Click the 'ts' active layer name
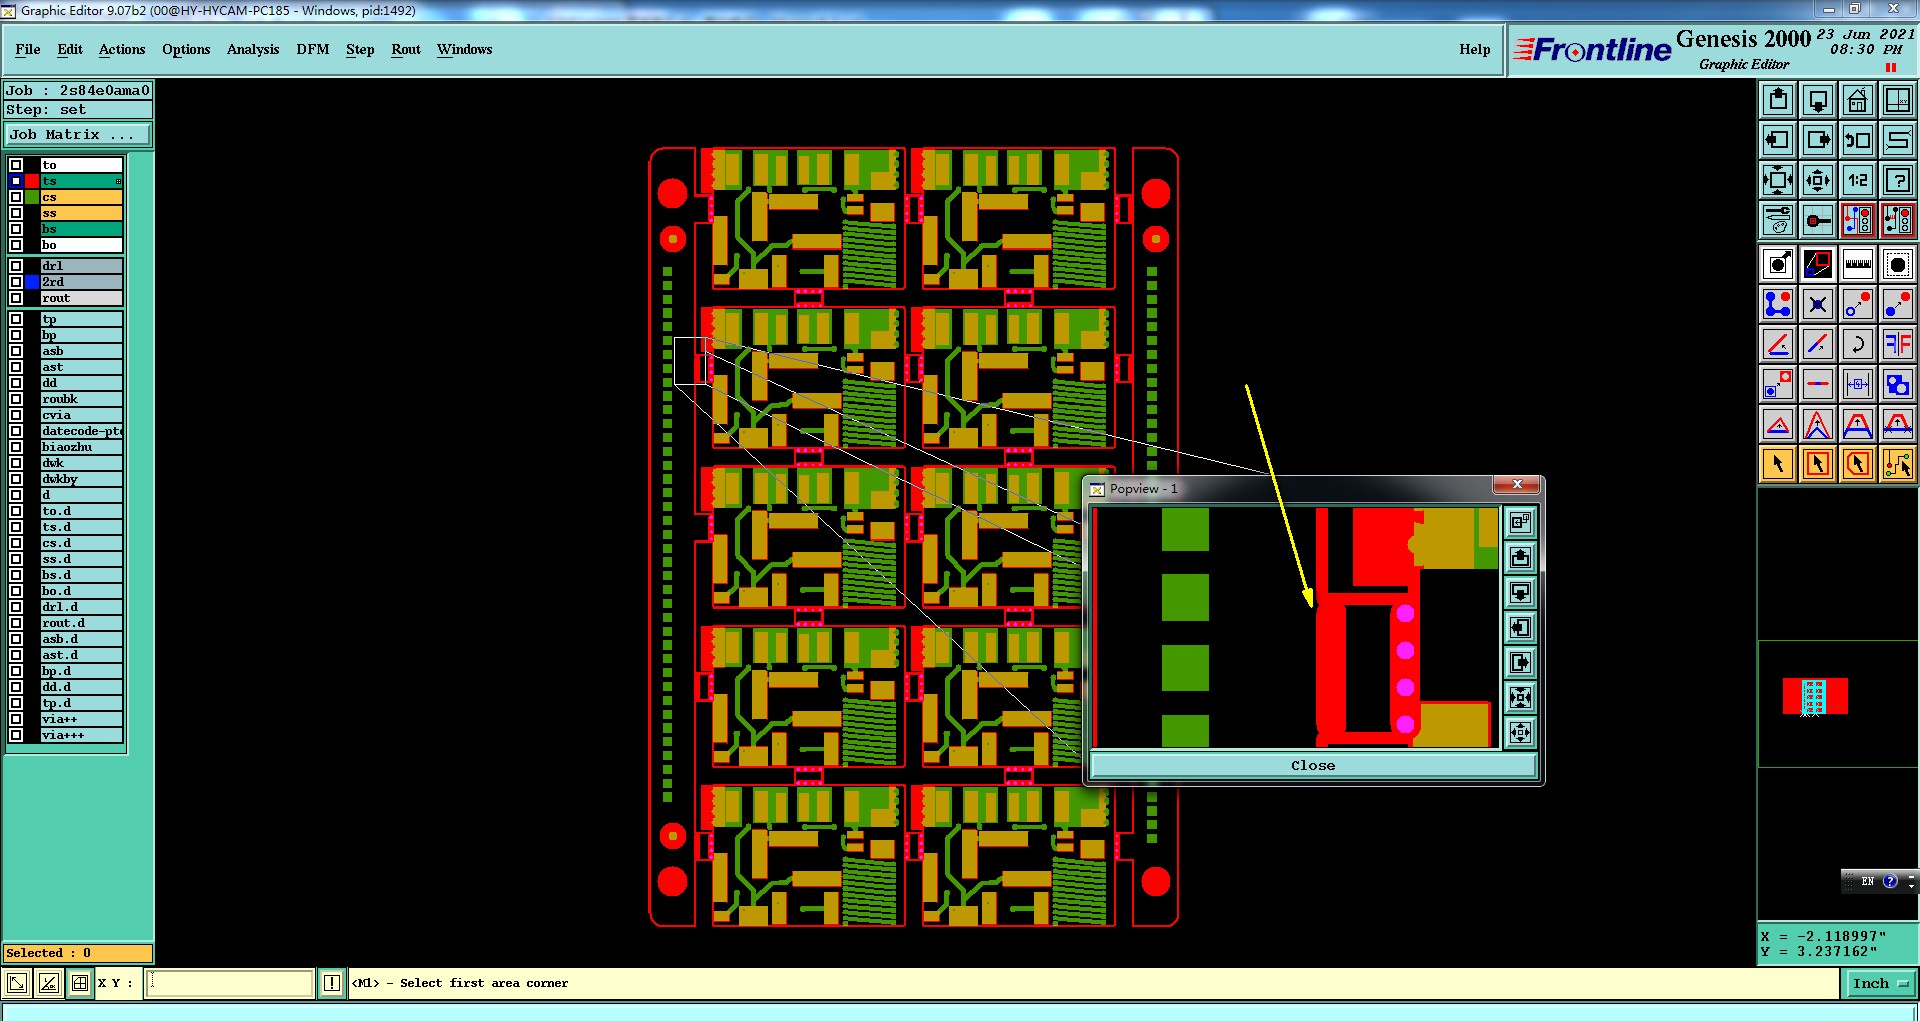This screenshot has width=1920, height=1021. pos(82,181)
